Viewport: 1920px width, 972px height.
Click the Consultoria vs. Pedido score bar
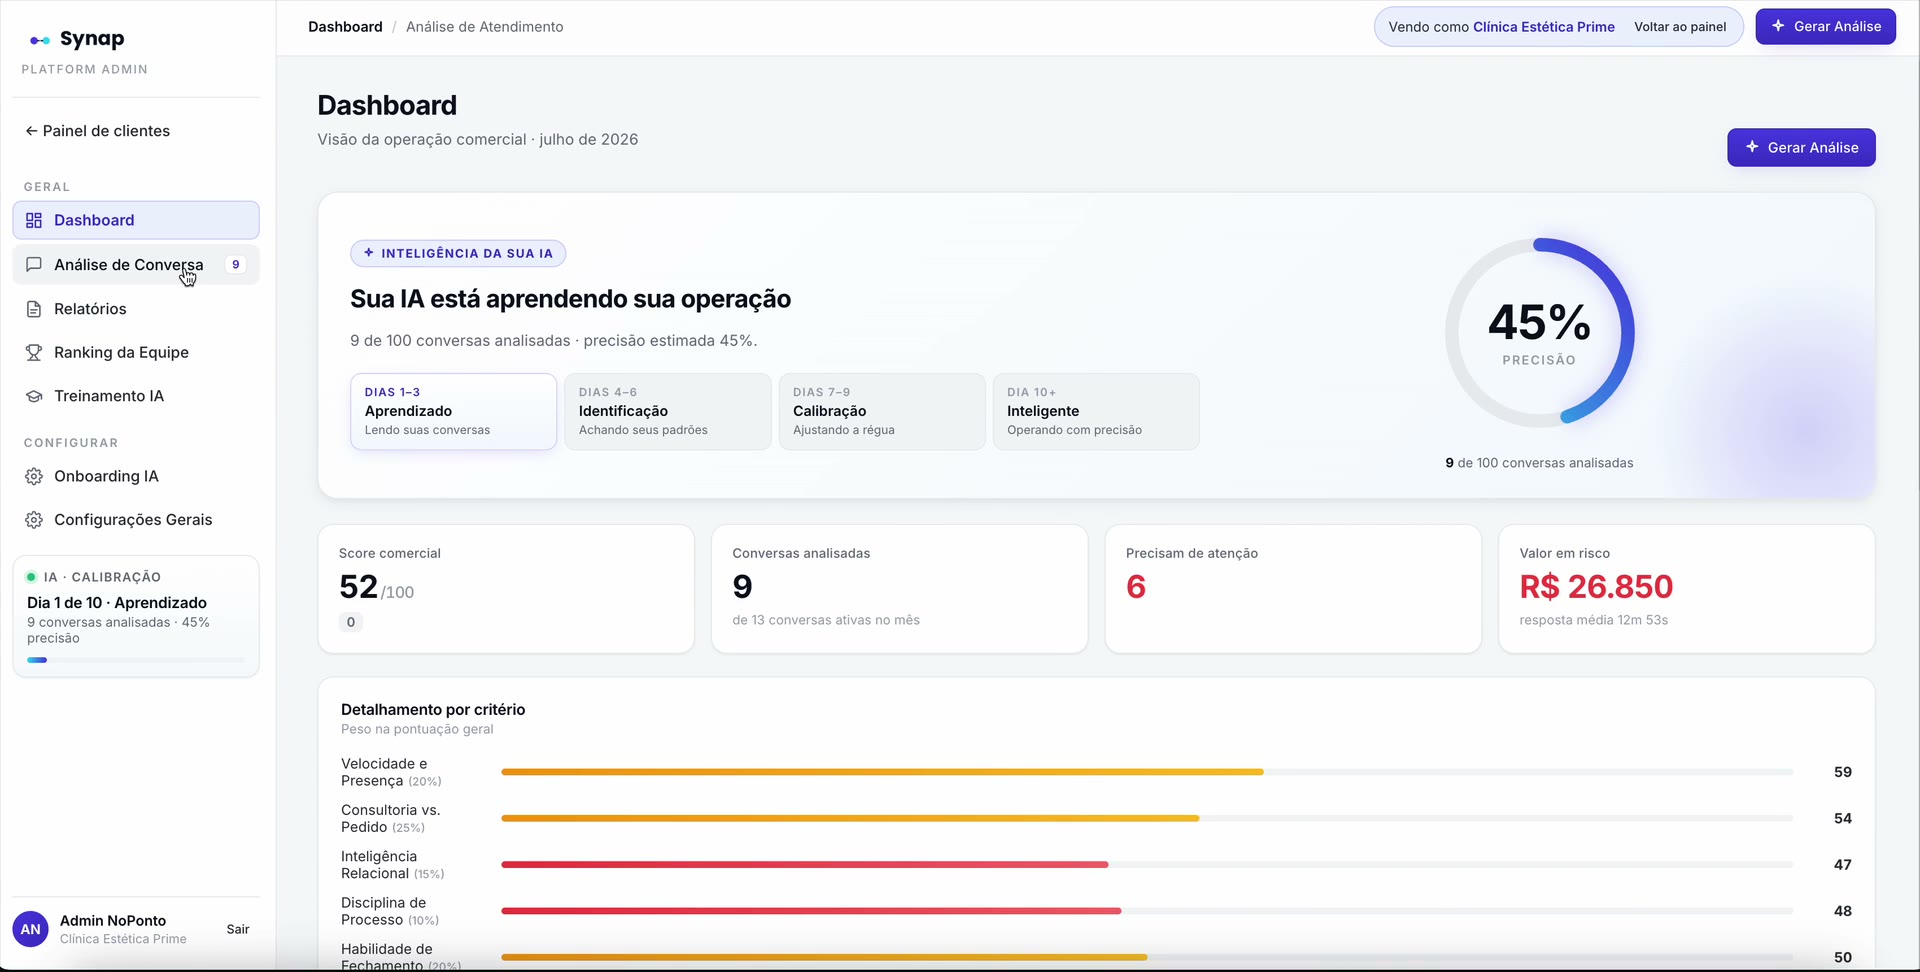pyautogui.click(x=1147, y=818)
